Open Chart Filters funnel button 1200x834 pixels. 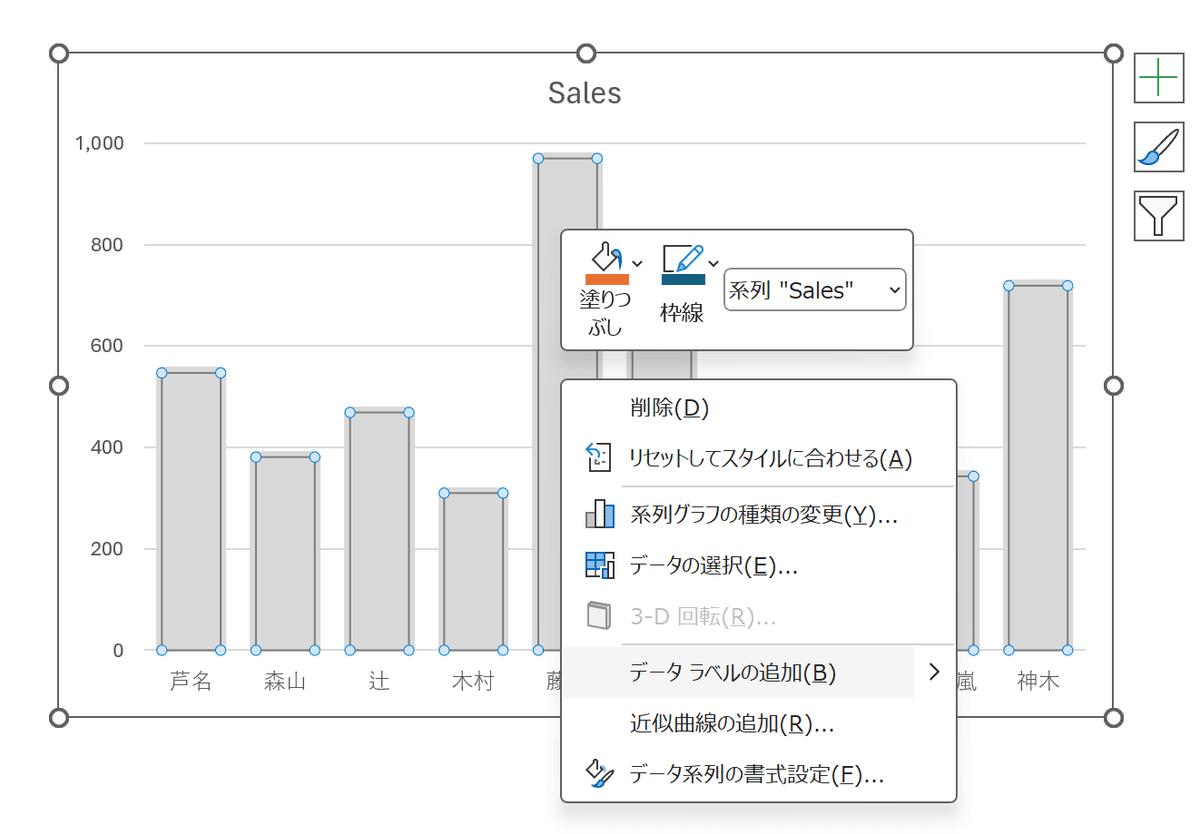click(x=1158, y=216)
